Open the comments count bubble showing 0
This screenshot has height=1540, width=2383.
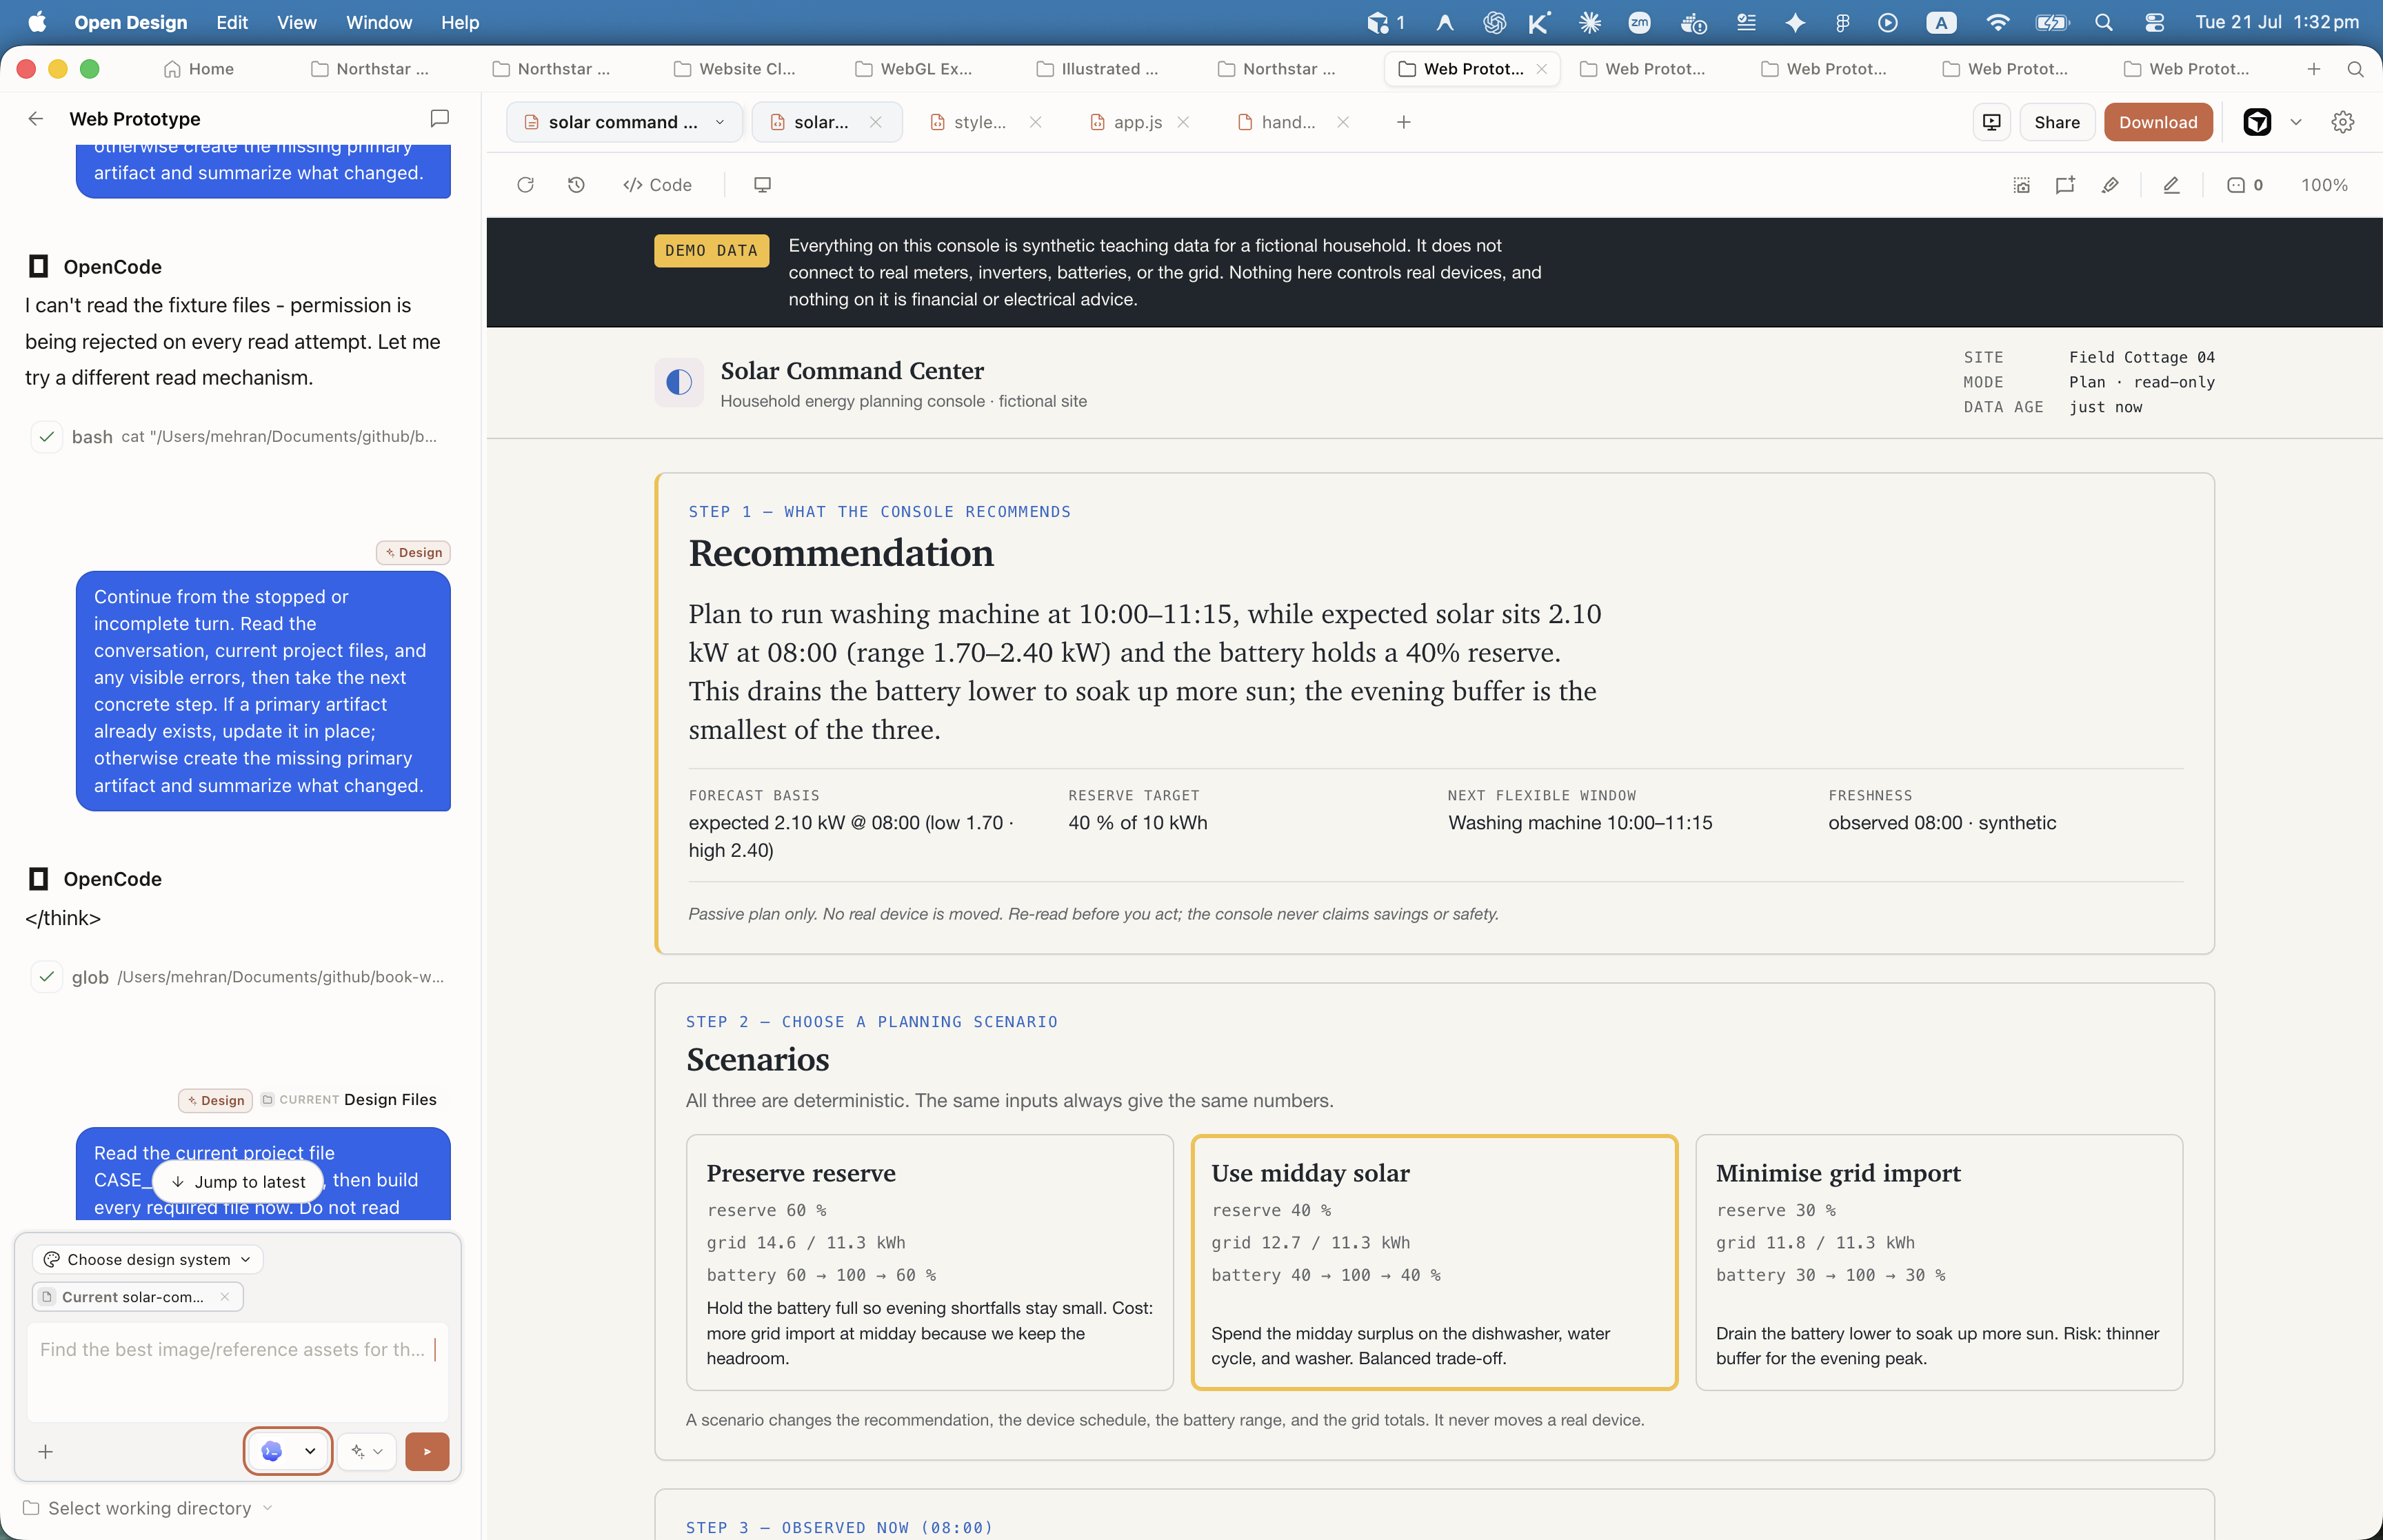coord(2244,185)
